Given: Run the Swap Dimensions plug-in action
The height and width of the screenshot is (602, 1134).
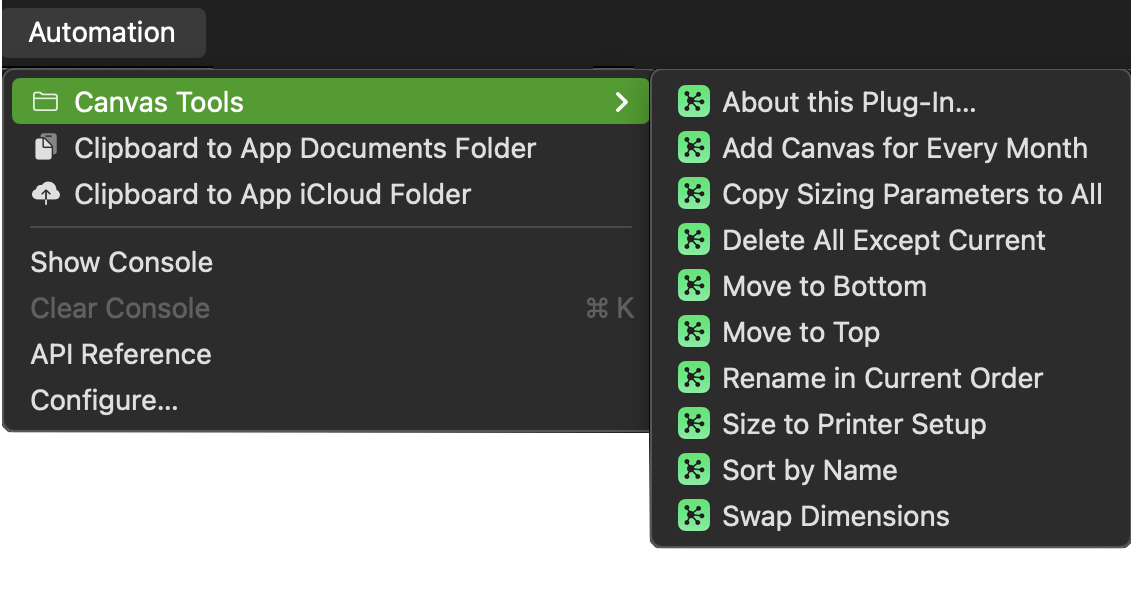Looking at the screenshot, I should [x=836, y=516].
